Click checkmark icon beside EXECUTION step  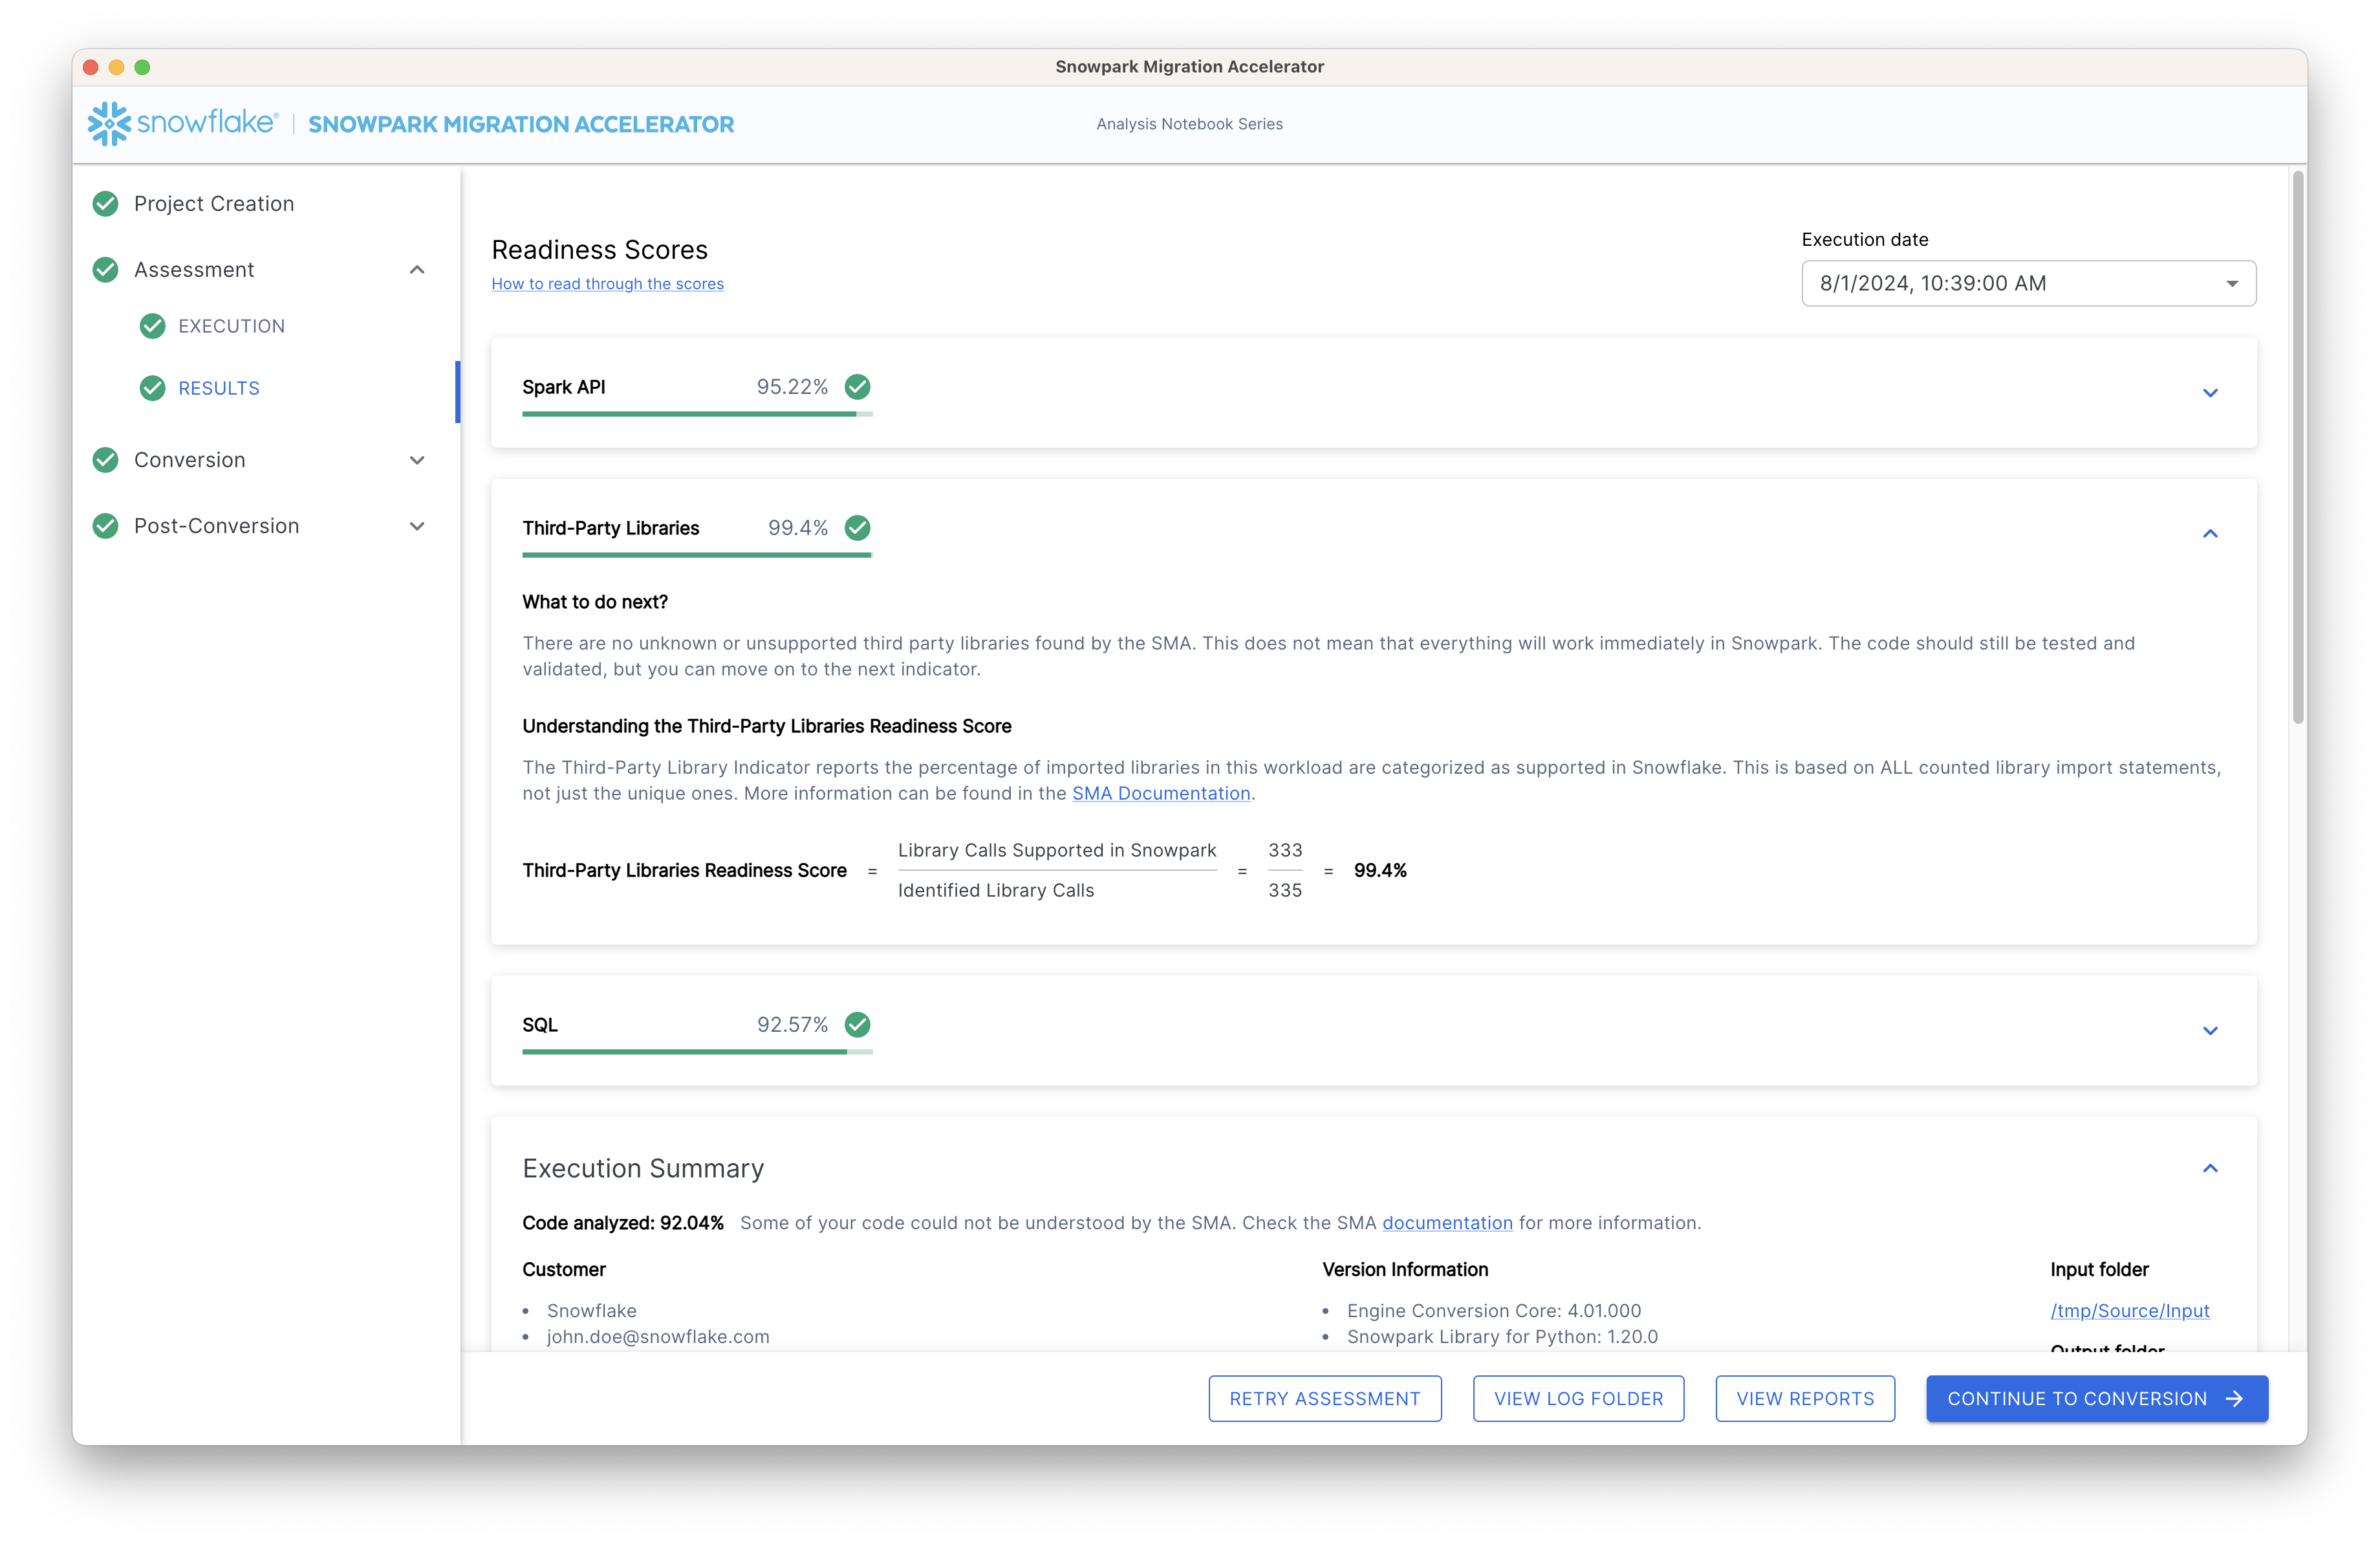click(152, 326)
